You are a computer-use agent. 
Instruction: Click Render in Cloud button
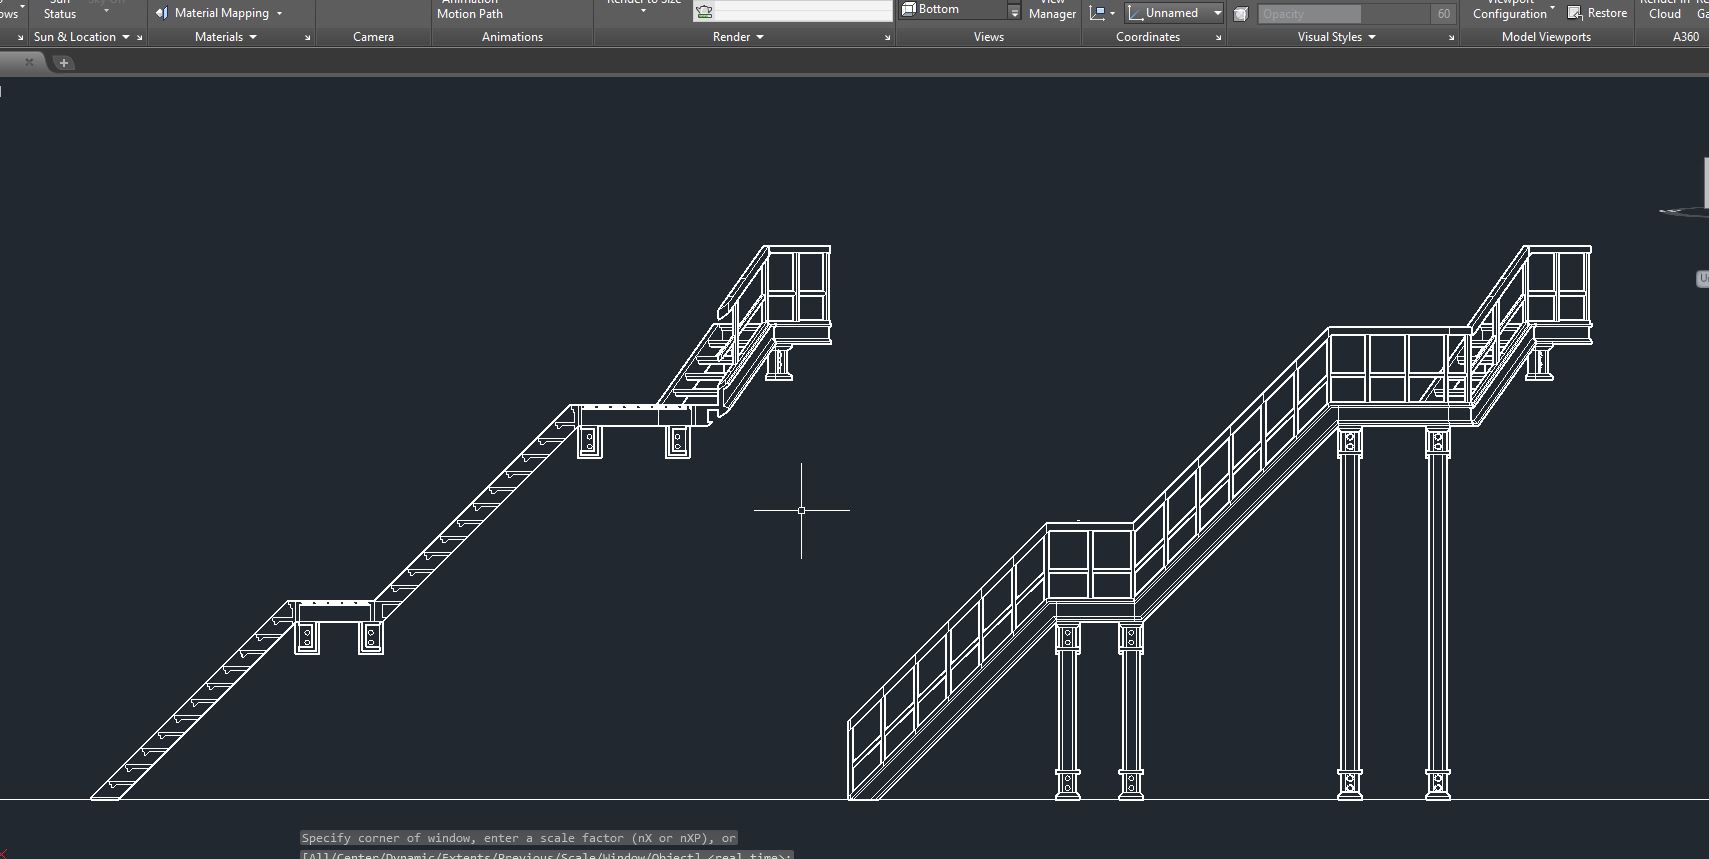point(1665,10)
